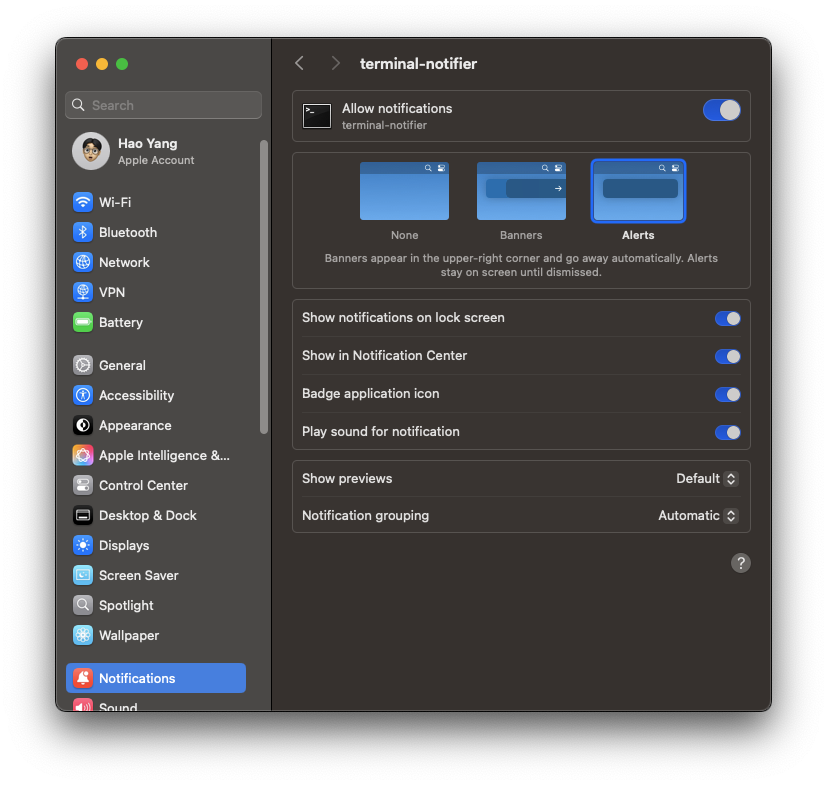
Task: Open the help question mark button
Action: [740, 563]
